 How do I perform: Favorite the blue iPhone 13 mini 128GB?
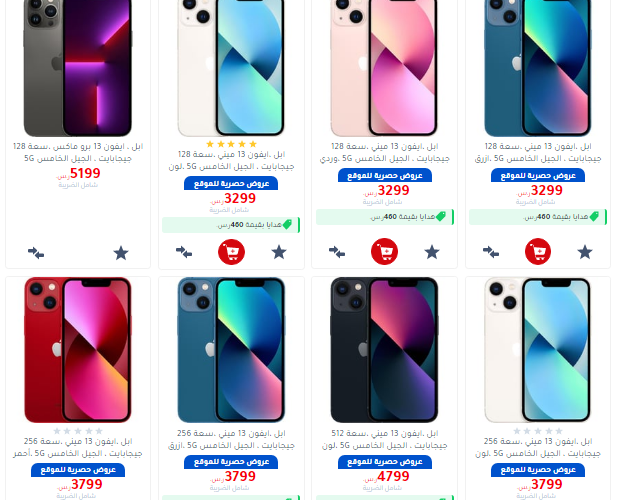585,252
